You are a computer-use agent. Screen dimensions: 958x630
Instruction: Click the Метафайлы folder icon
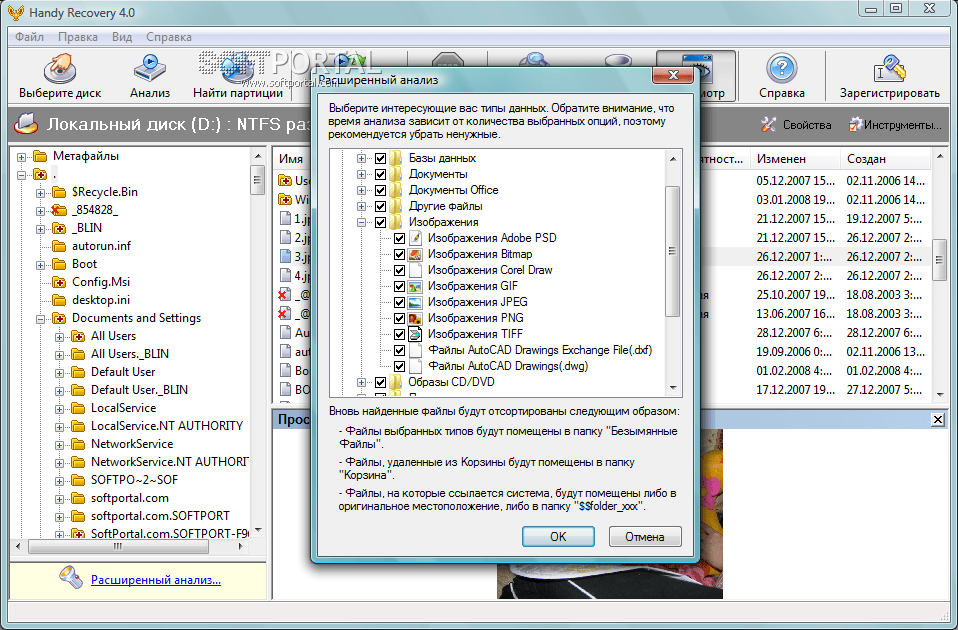40,156
